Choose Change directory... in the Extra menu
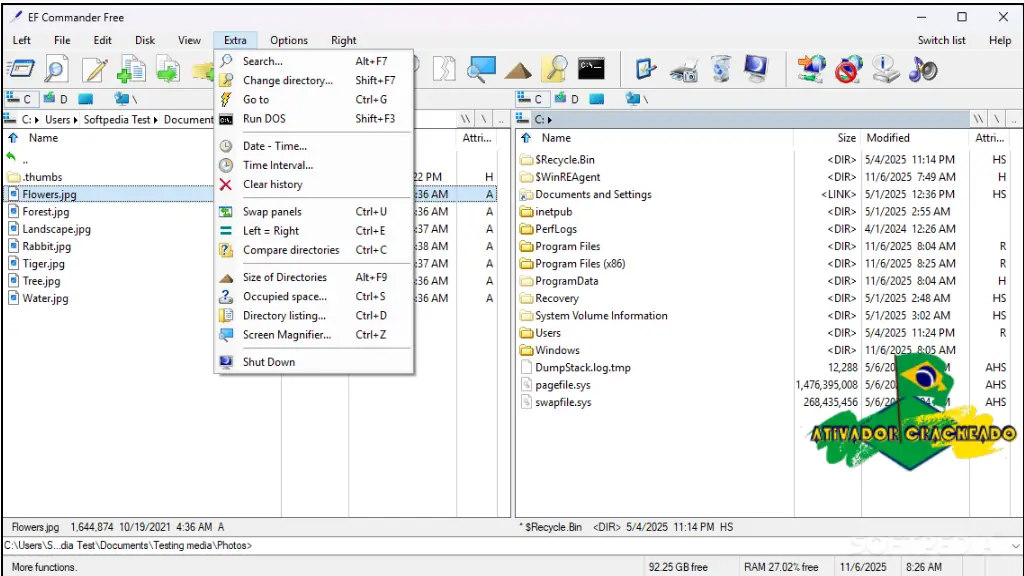Image resolution: width=1024 pixels, height=576 pixels. (x=315, y=80)
